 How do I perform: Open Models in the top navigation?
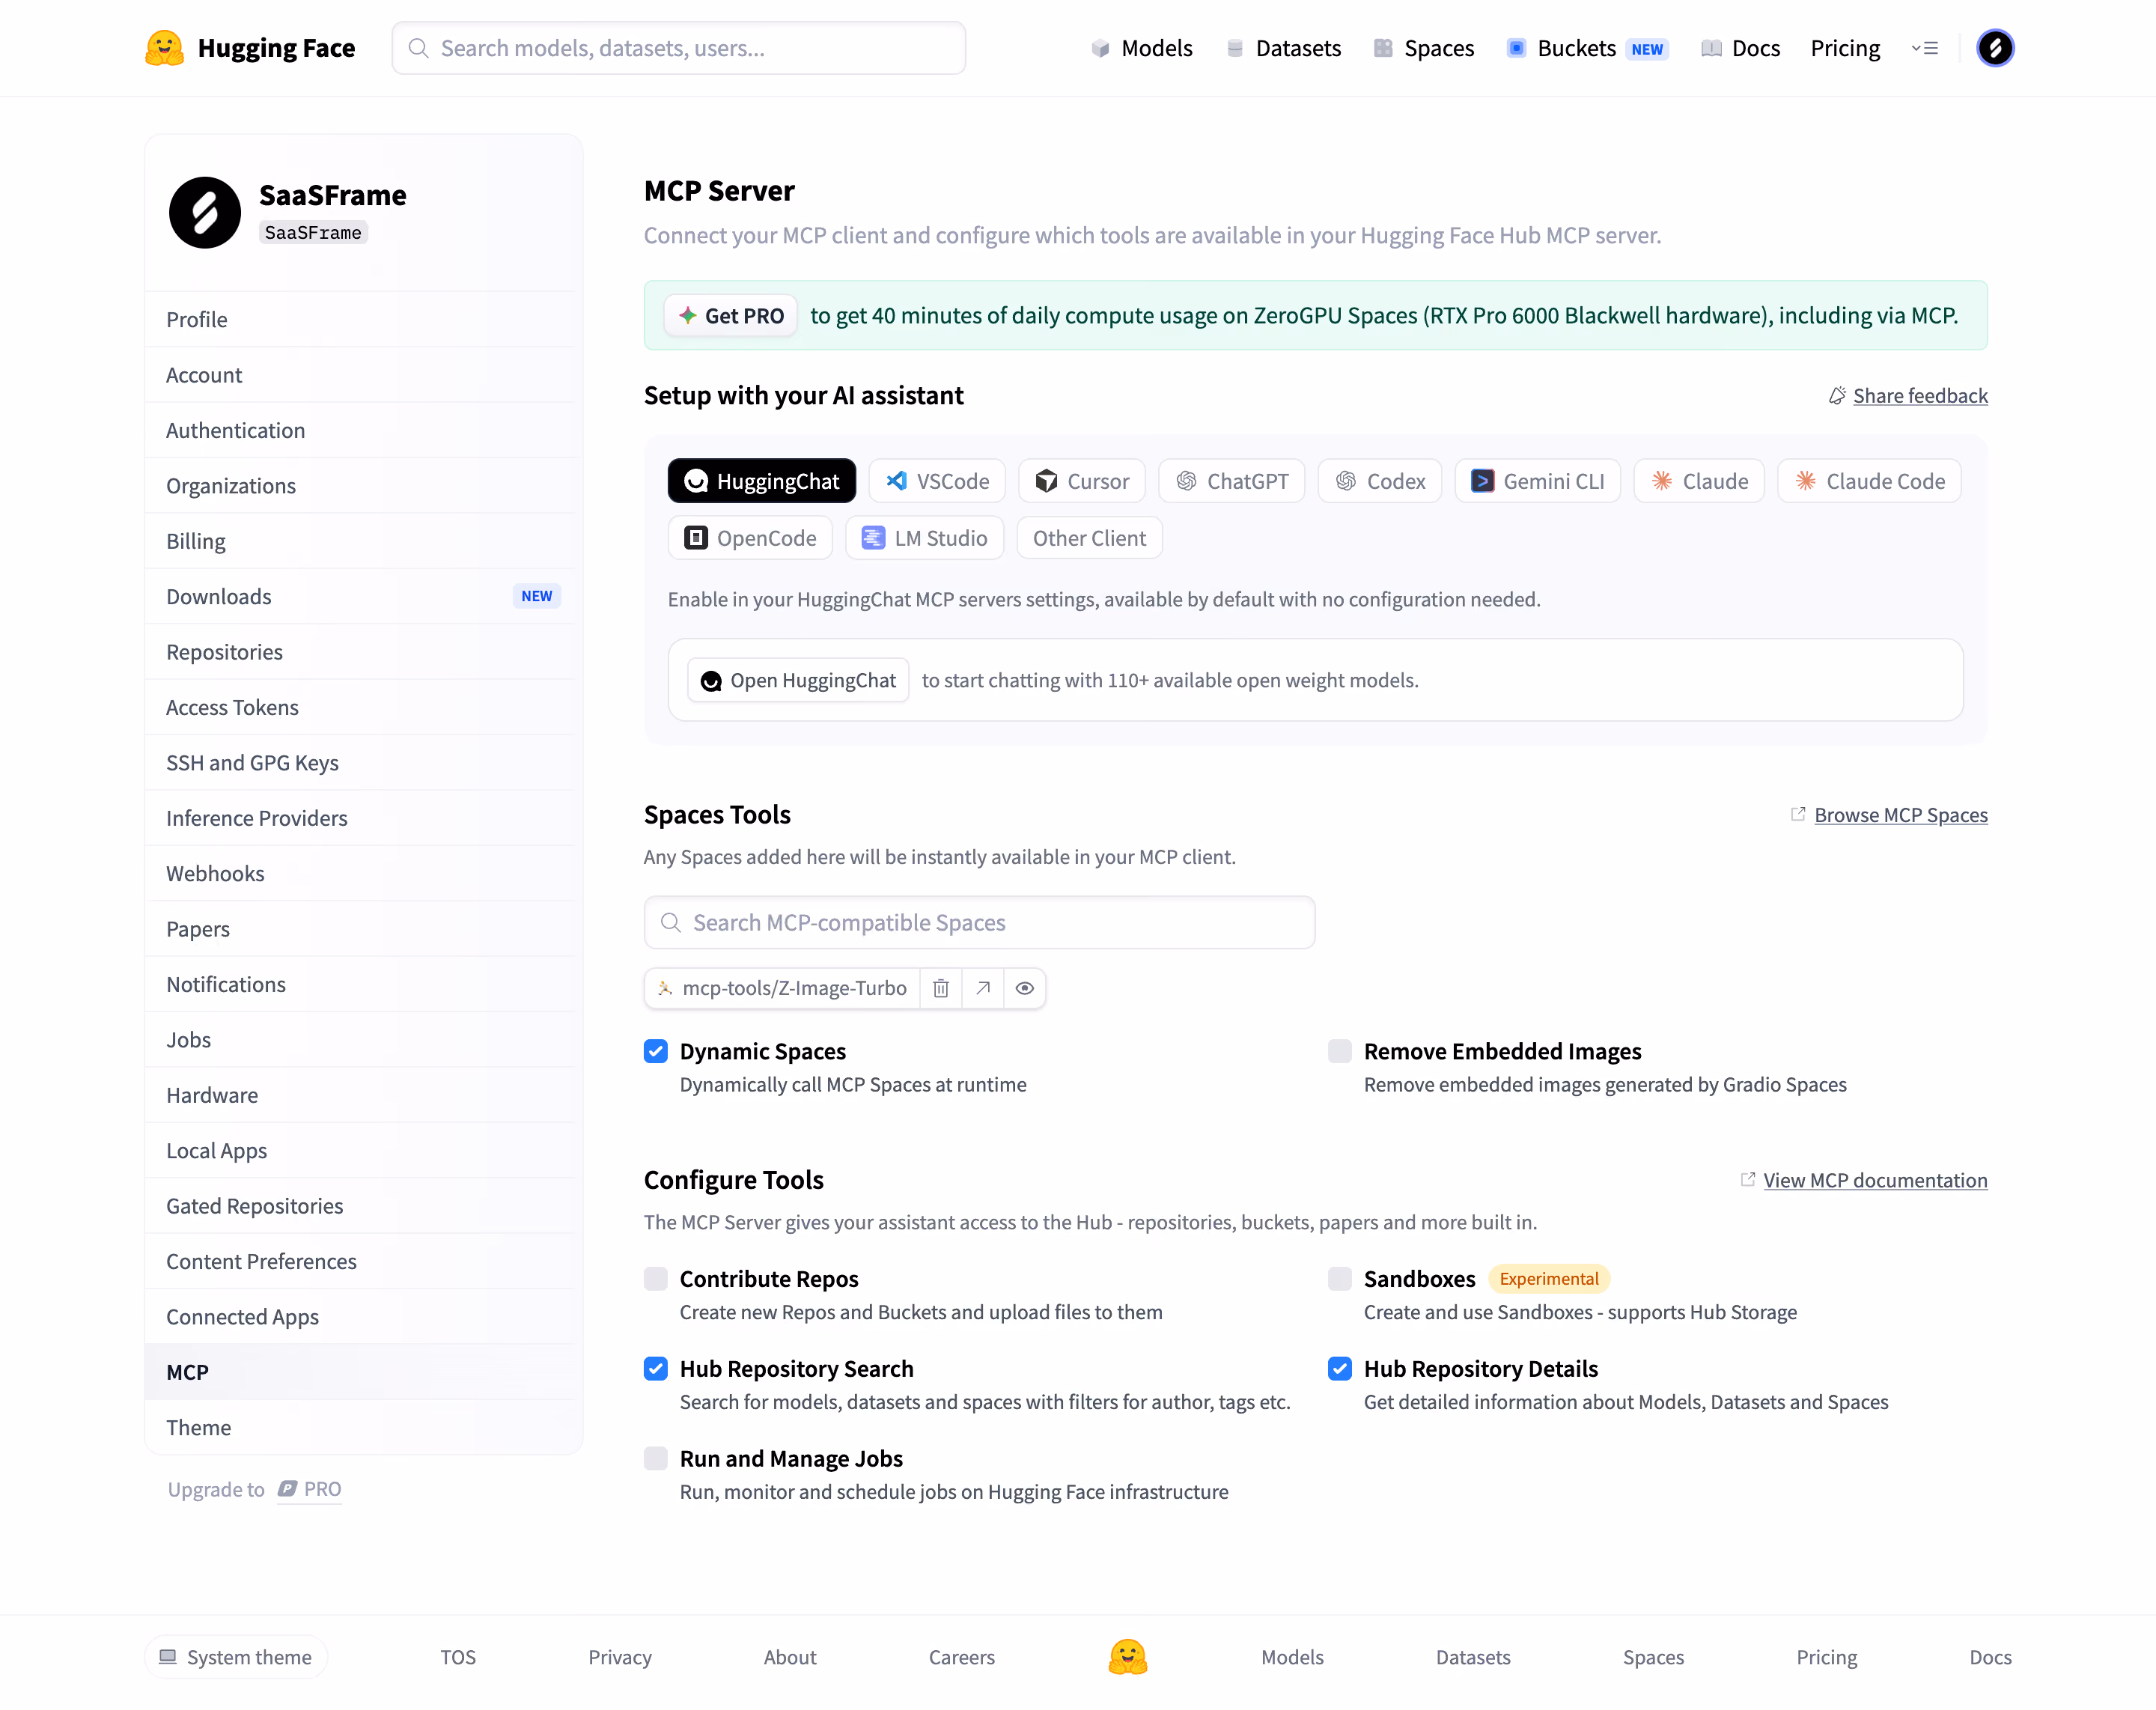point(1141,48)
